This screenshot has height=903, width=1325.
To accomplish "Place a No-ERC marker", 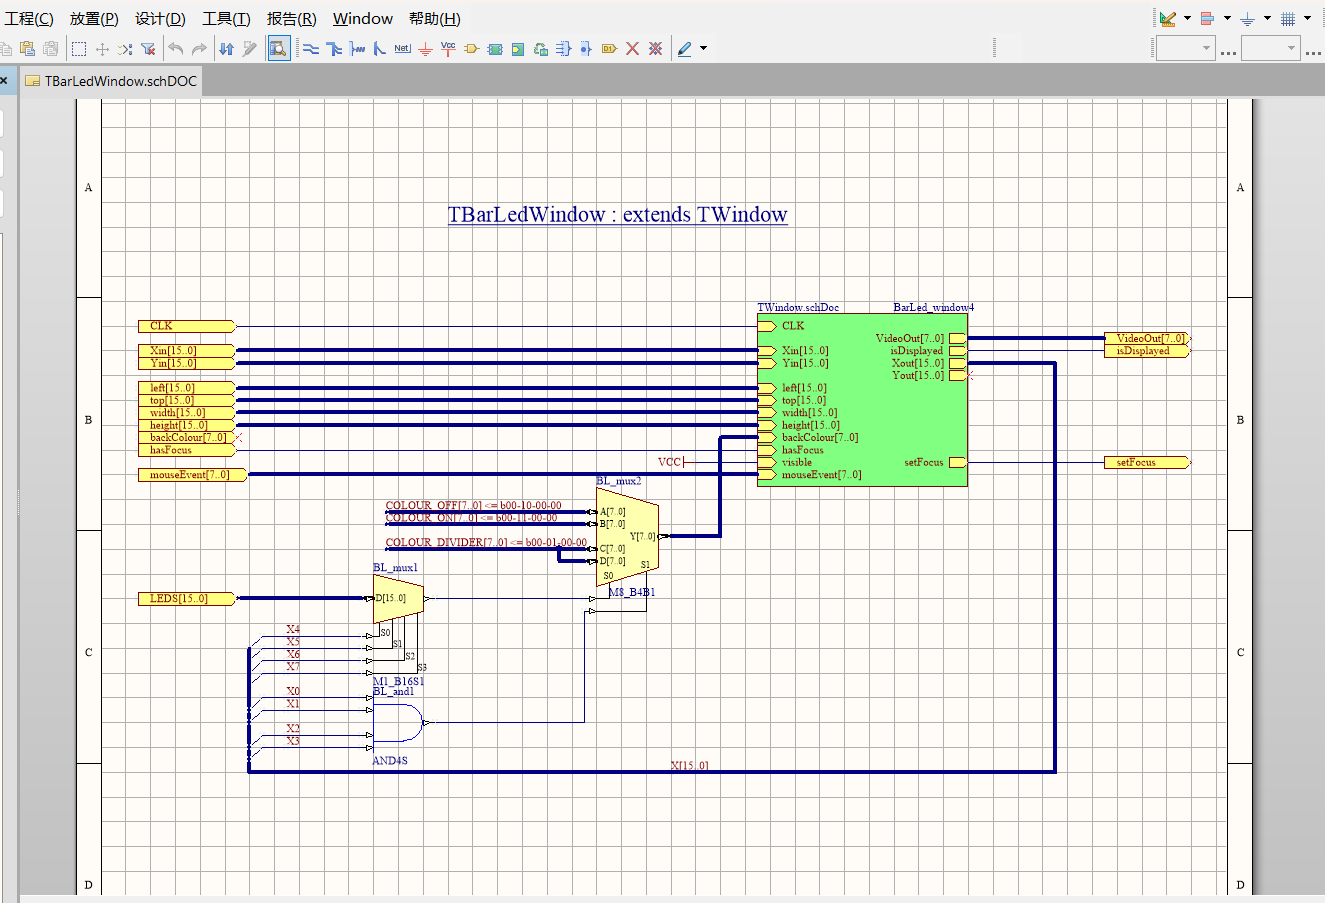I will pos(633,47).
